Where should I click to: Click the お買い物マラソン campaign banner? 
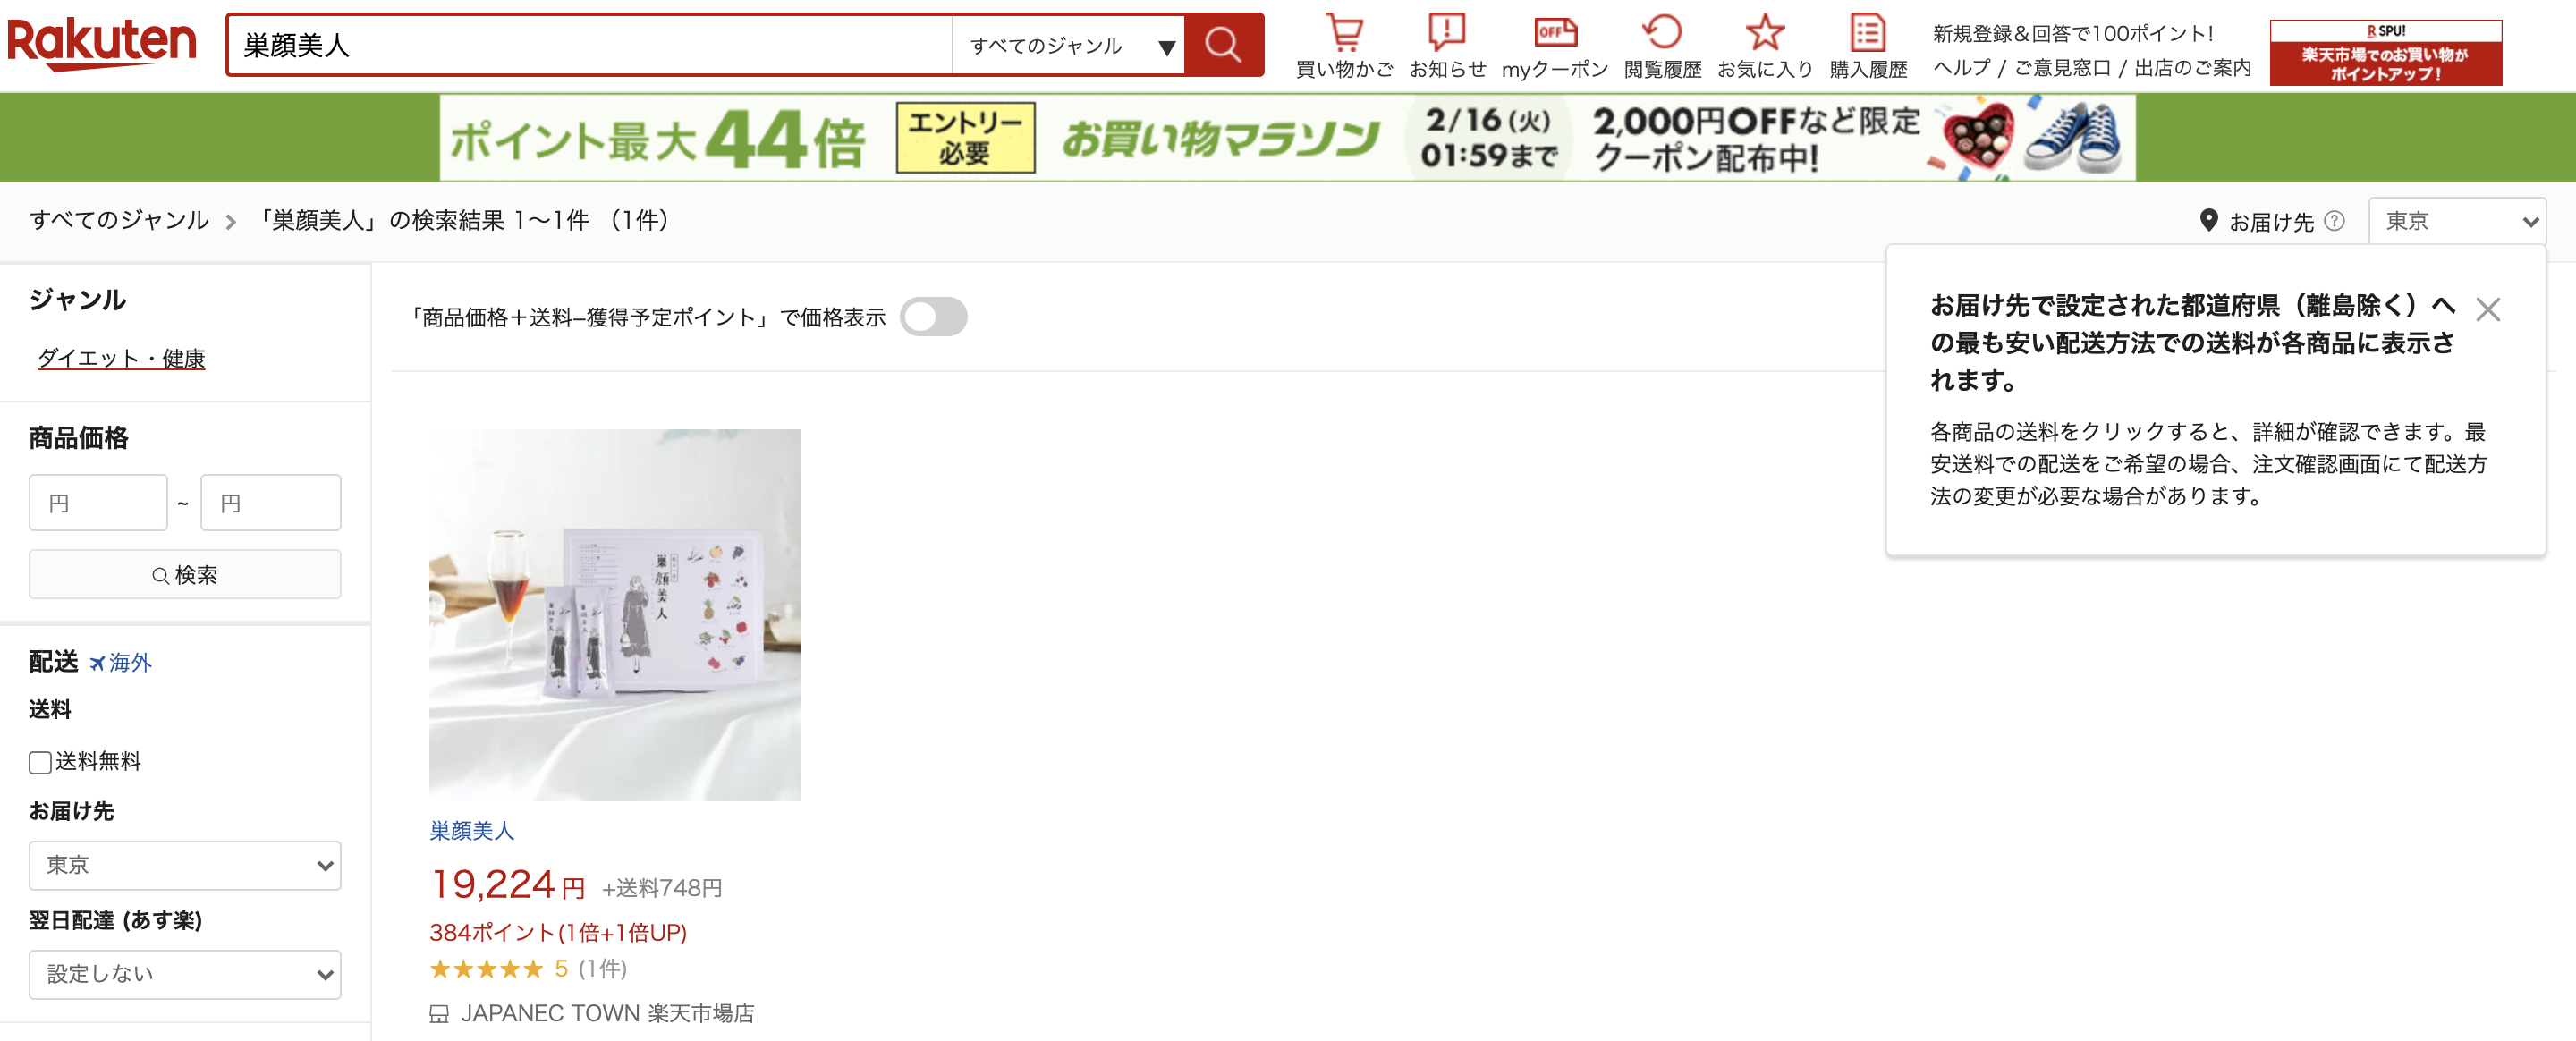tap(1288, 138)
